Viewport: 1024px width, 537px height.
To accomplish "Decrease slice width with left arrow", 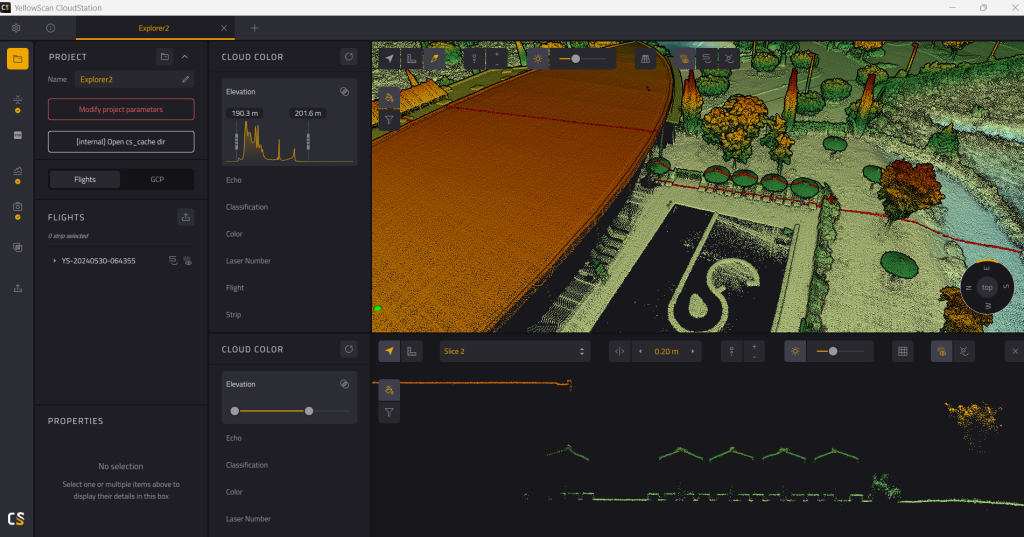I will click(x=640, y=351).
